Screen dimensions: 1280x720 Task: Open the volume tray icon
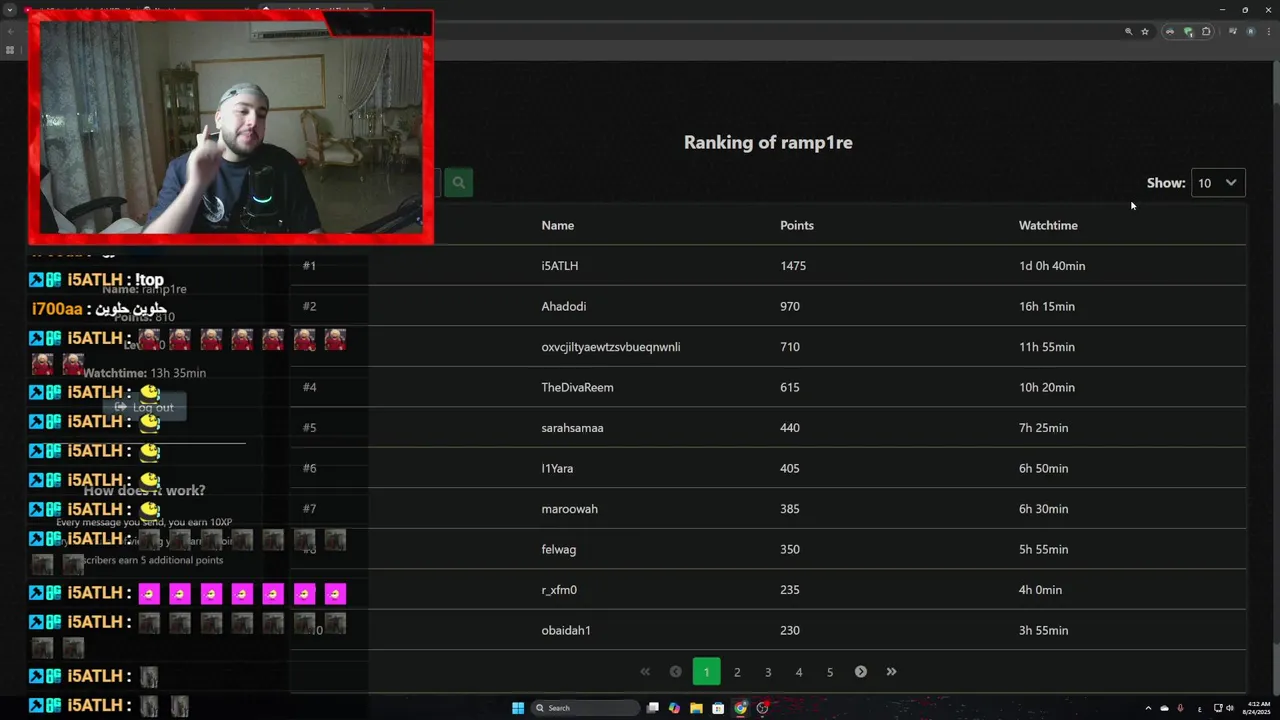(1229, 708)
